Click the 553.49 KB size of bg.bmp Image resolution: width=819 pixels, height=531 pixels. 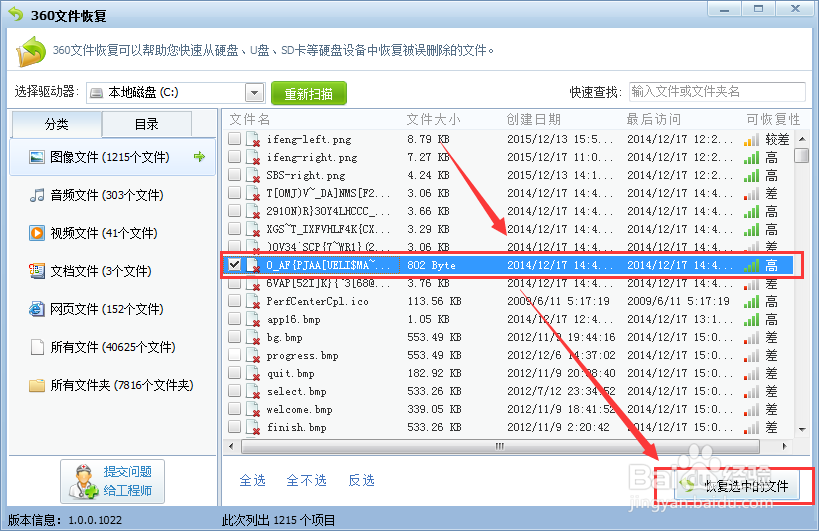point(434,337)
